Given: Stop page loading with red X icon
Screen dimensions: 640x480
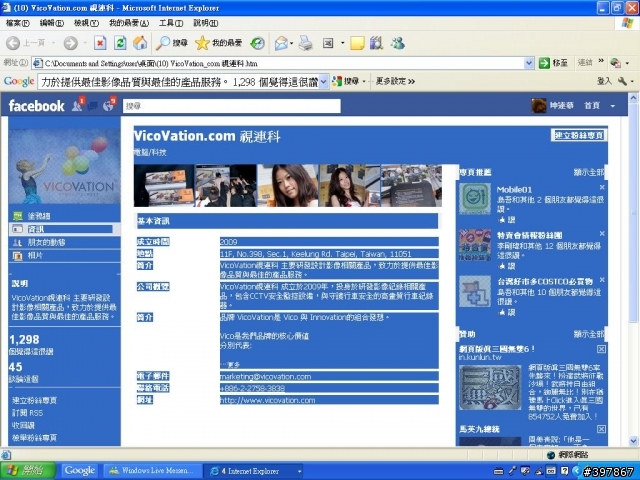Looking at the screenshot, I should coord(100,43).
